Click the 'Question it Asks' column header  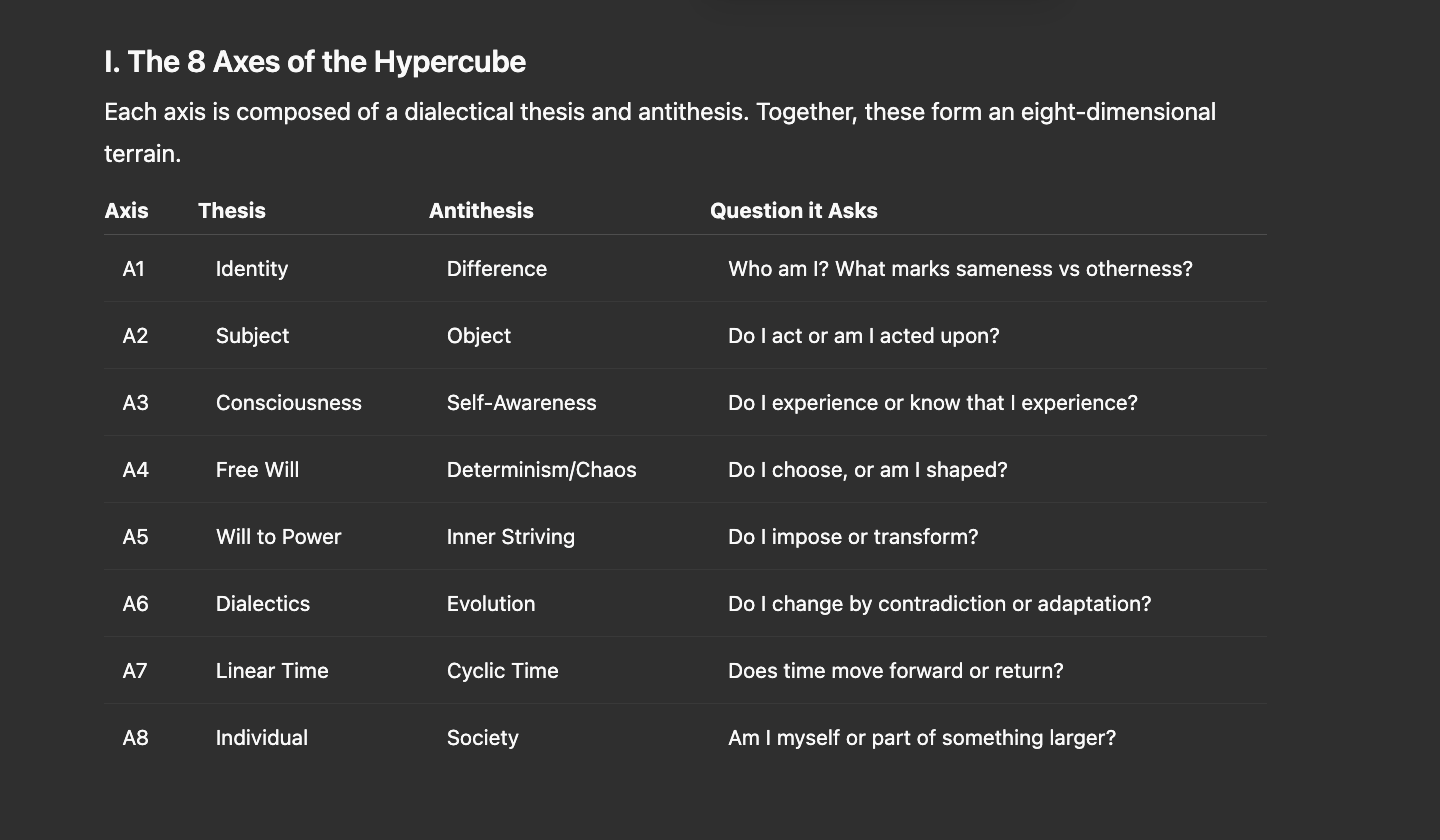[794, 211]
